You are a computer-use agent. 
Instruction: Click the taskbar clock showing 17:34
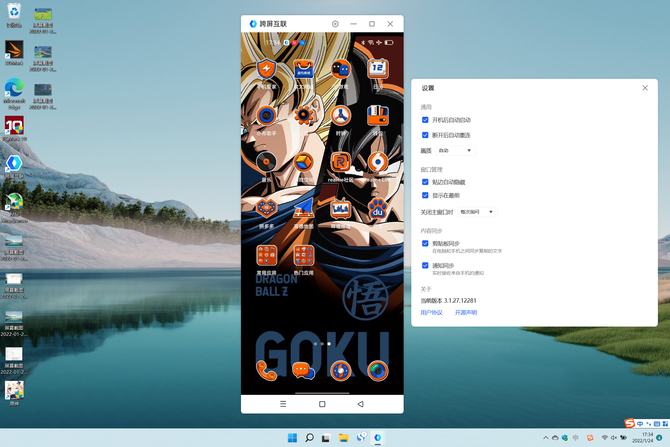648,437
